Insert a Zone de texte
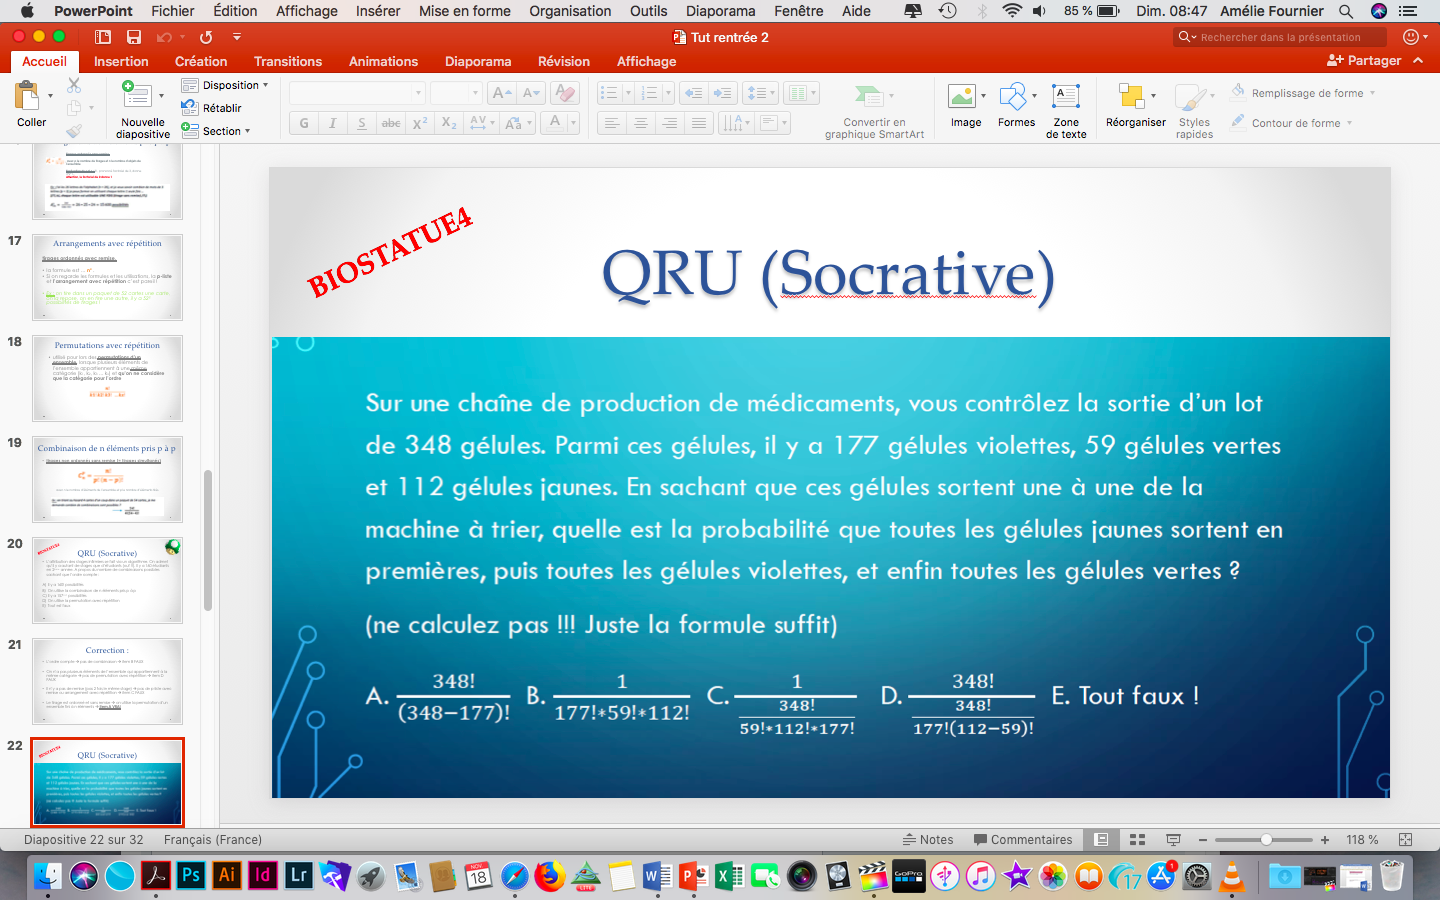Screen dimensions: 1440x900 (1066, 98)
